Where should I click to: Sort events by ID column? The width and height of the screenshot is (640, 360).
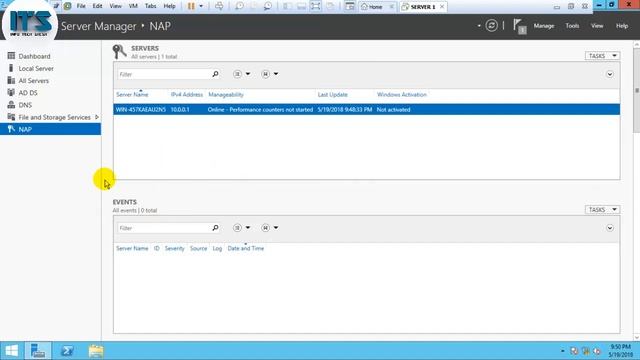point(156,249)
